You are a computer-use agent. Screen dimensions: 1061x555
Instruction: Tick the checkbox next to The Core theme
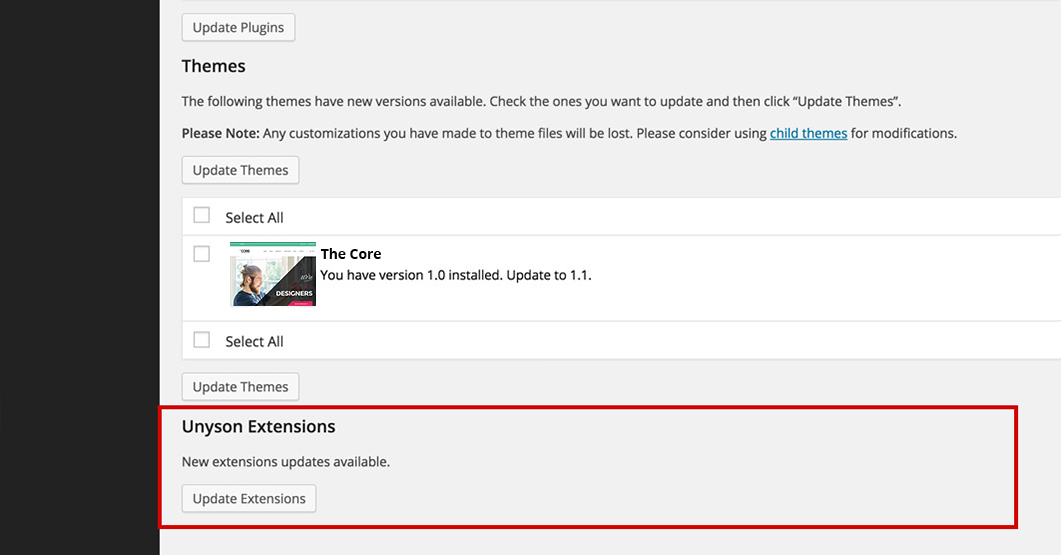[x=202, y=254]
